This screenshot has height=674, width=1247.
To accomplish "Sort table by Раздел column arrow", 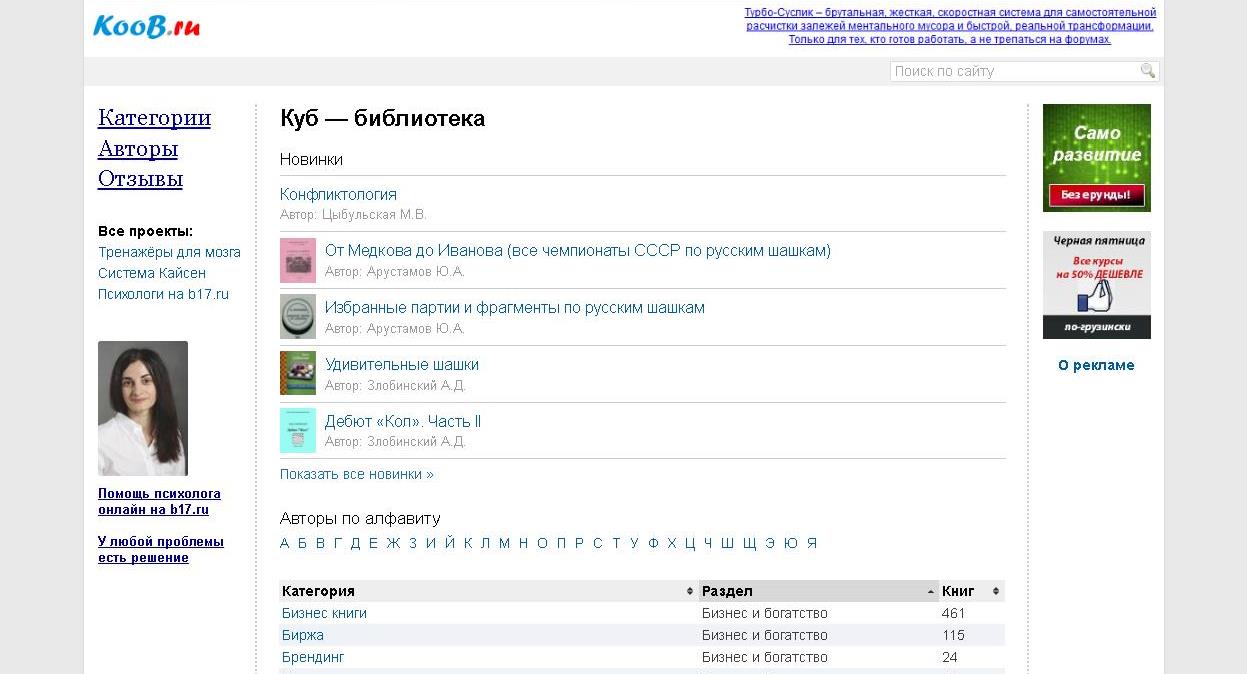I will 931,592.
